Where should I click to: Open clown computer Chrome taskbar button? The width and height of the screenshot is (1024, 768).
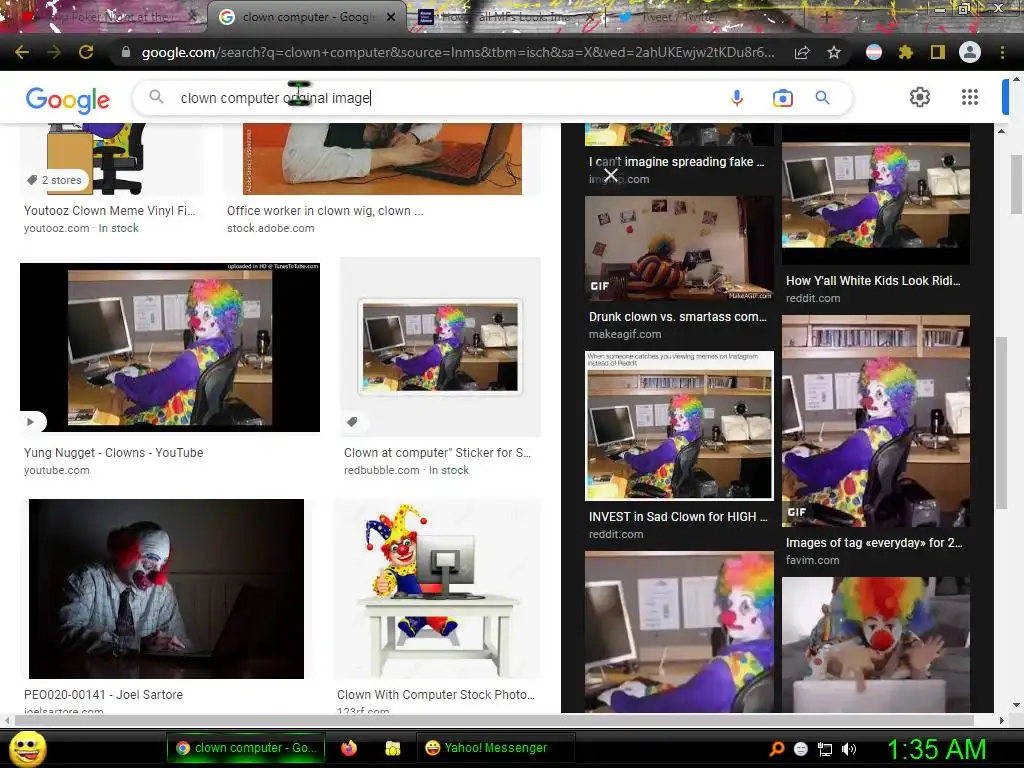coord(247,748)
